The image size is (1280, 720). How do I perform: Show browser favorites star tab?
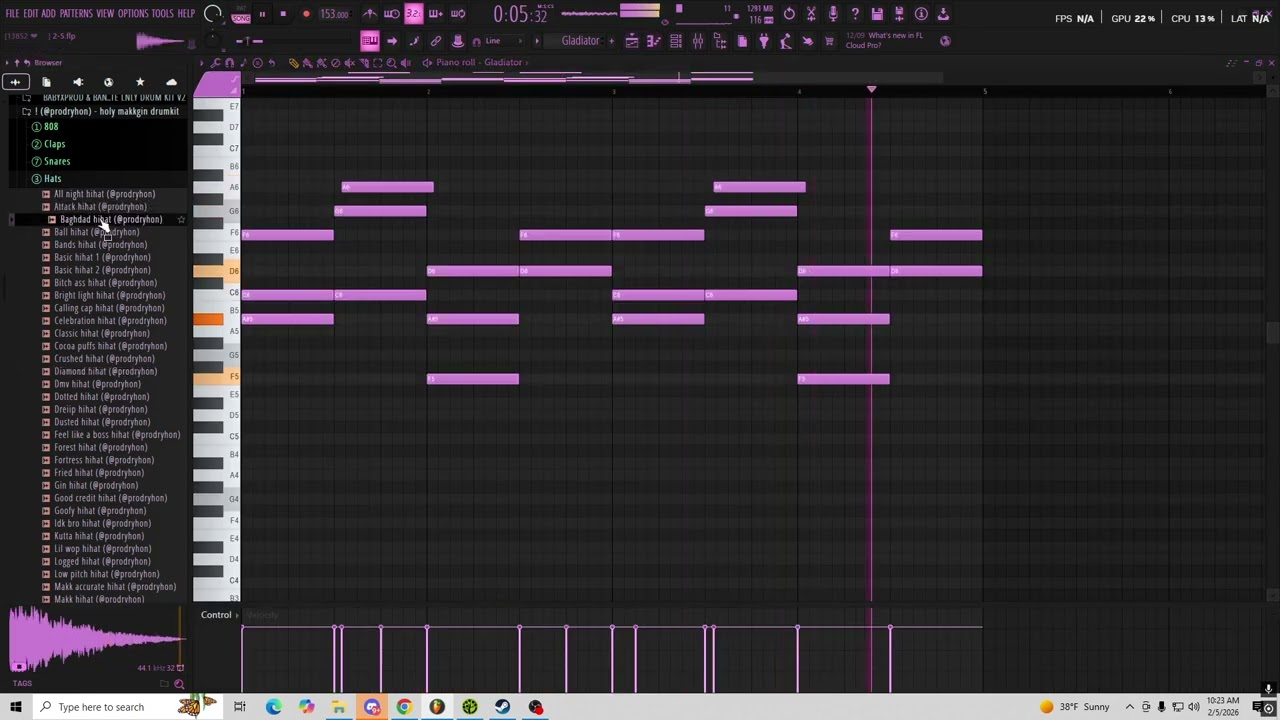point(140,82)
